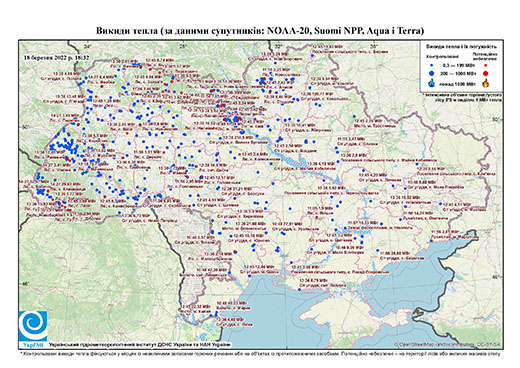
Task: Click the 18 березня 2022 date stamp
Action: [57, 57]
